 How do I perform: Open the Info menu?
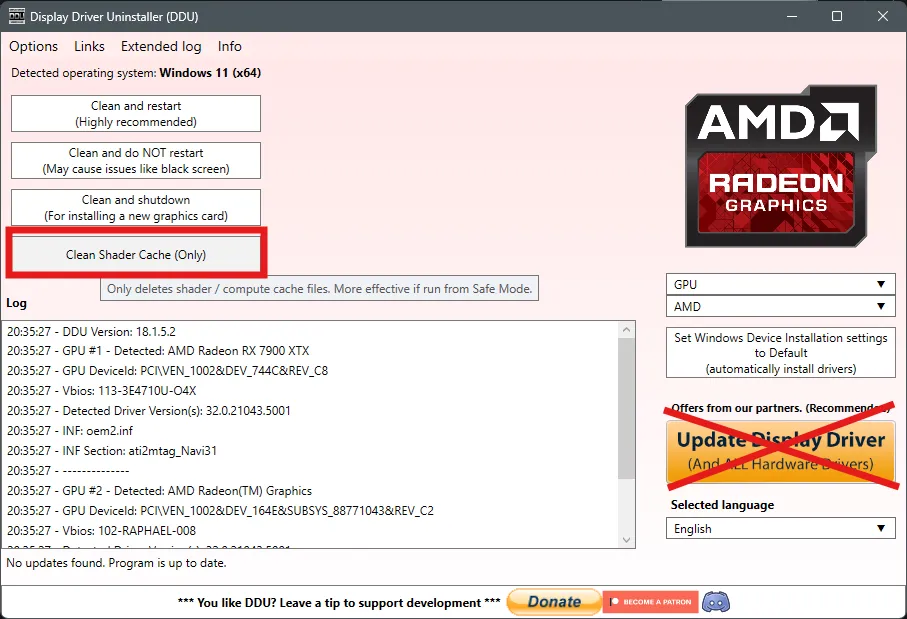point(230,46)
